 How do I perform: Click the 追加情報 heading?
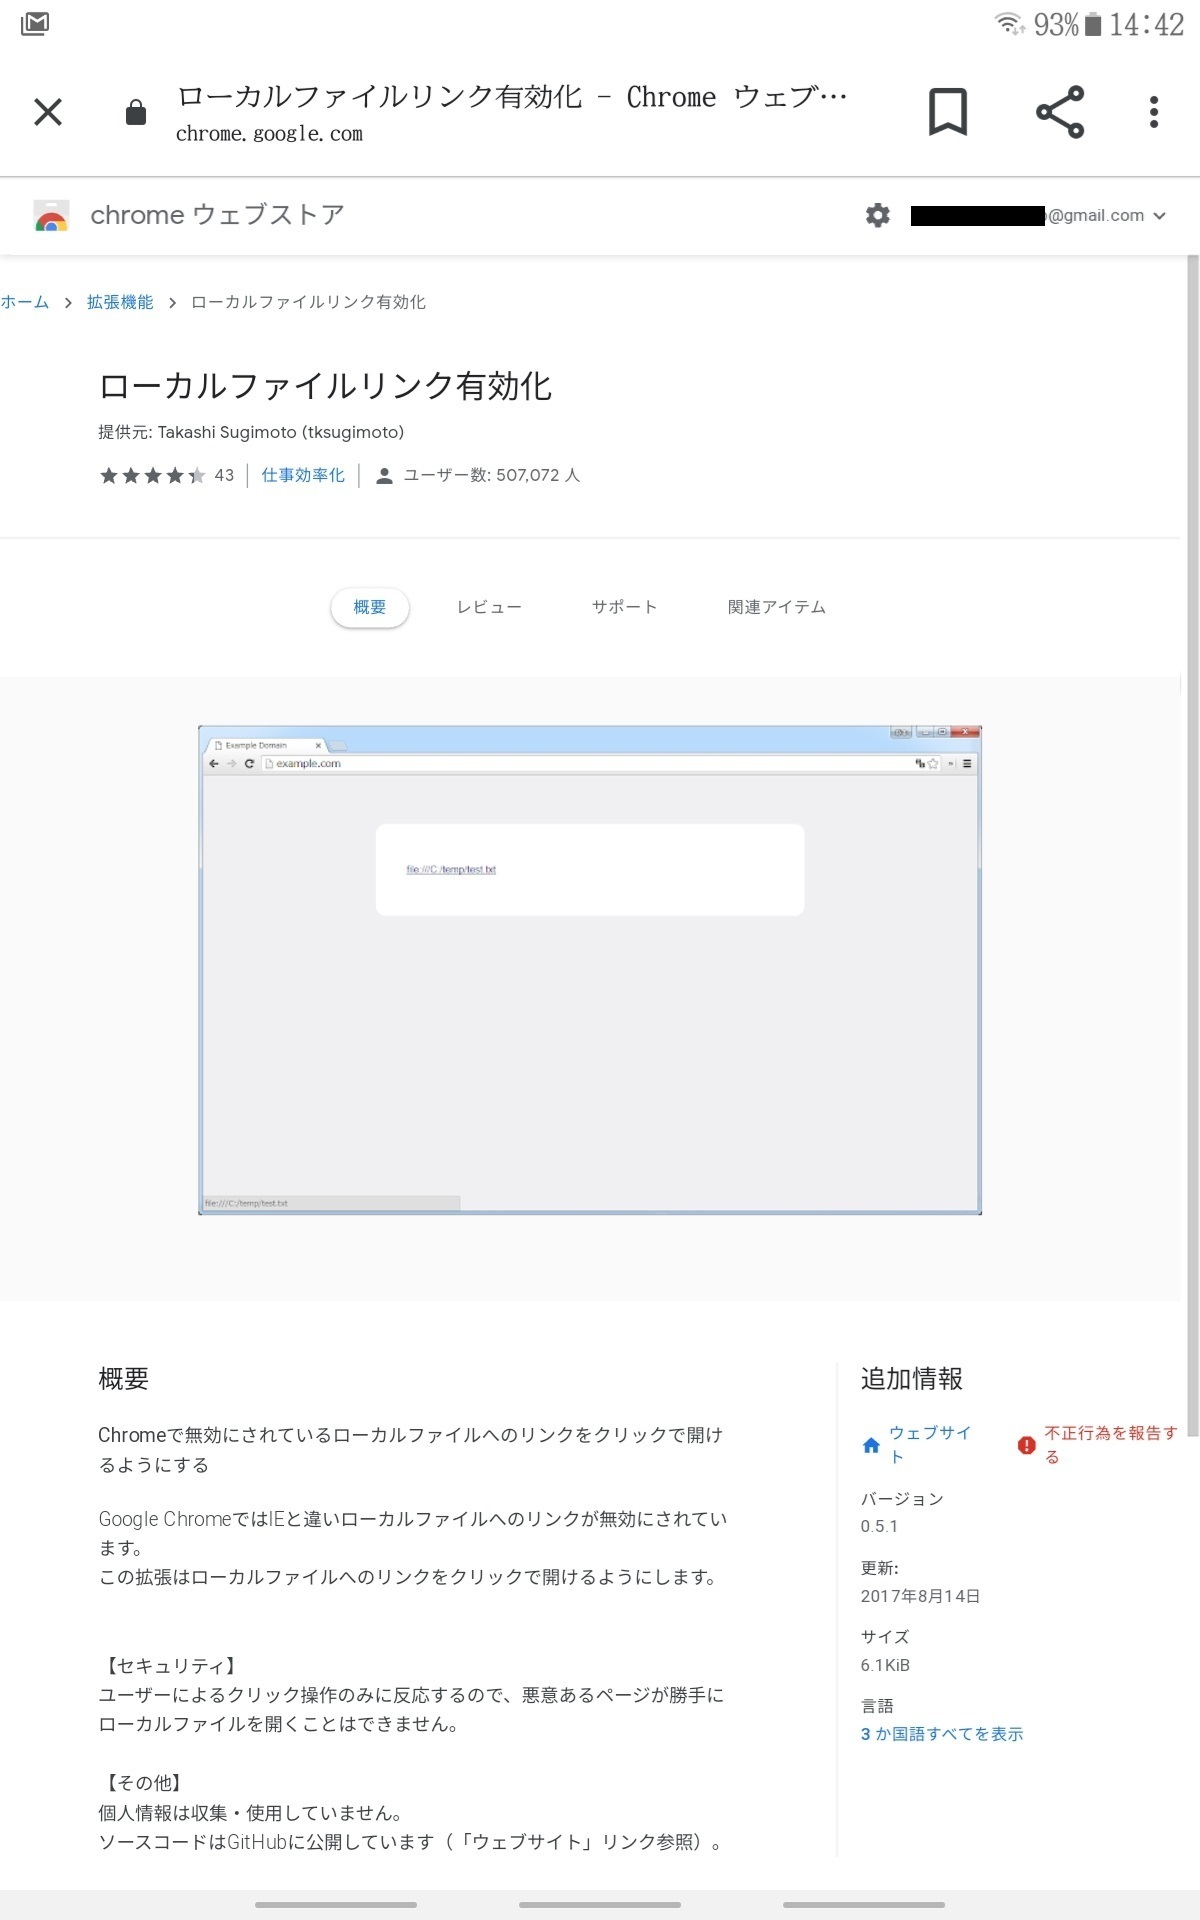pyautogui.click(x=912, y=1379)
